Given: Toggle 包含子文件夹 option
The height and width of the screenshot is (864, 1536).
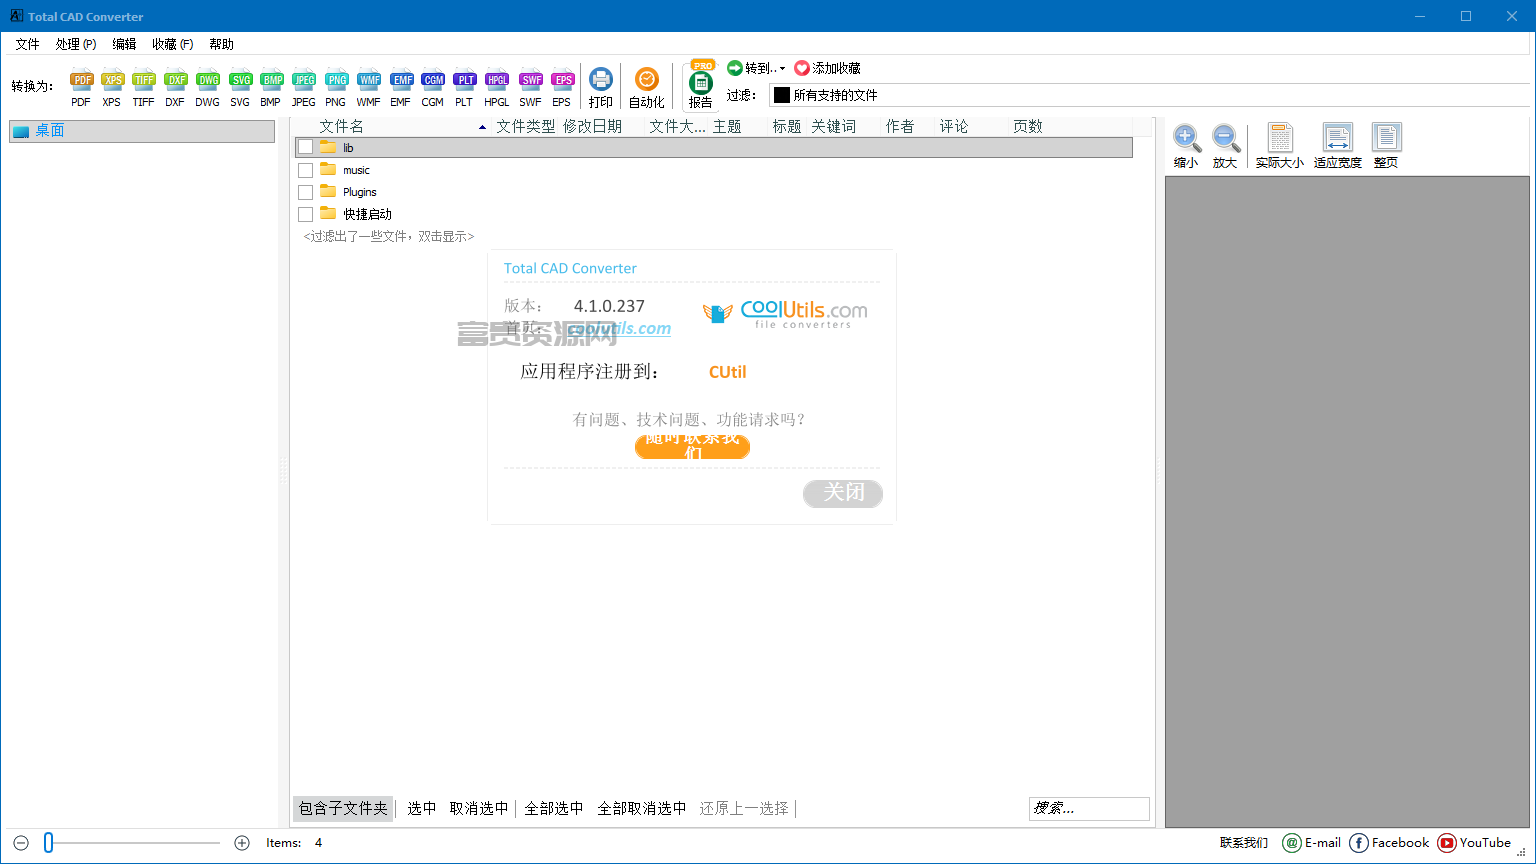Looking at the screenshot, I should coord(343,808).
